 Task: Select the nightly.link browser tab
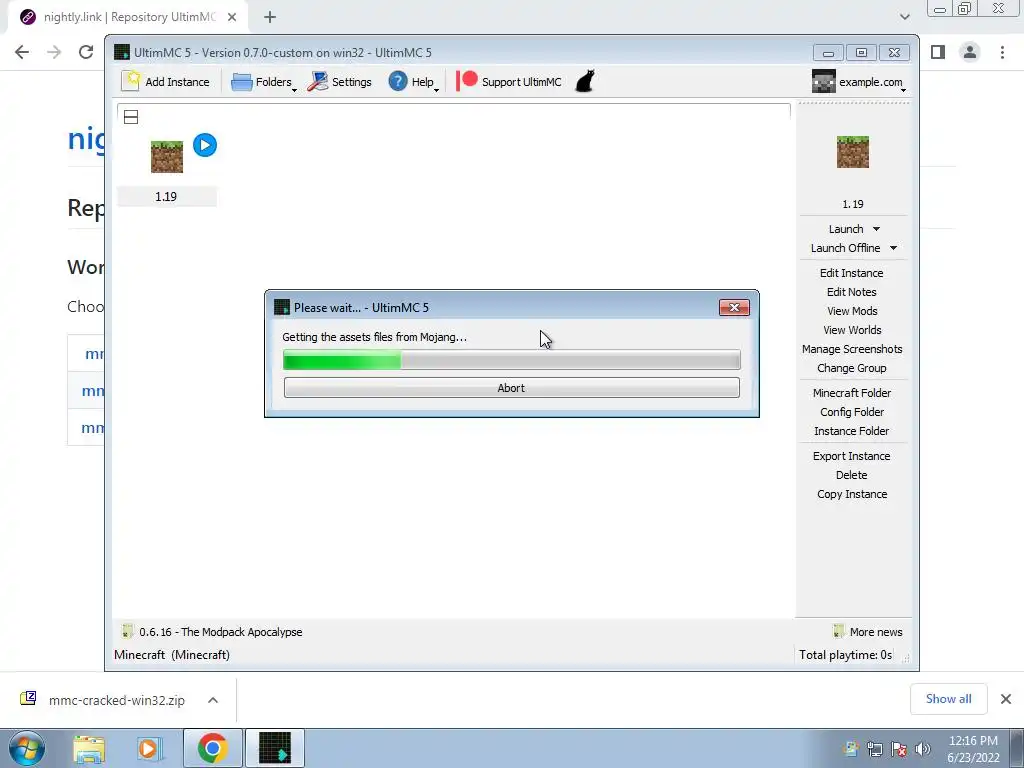pos(128,17)
